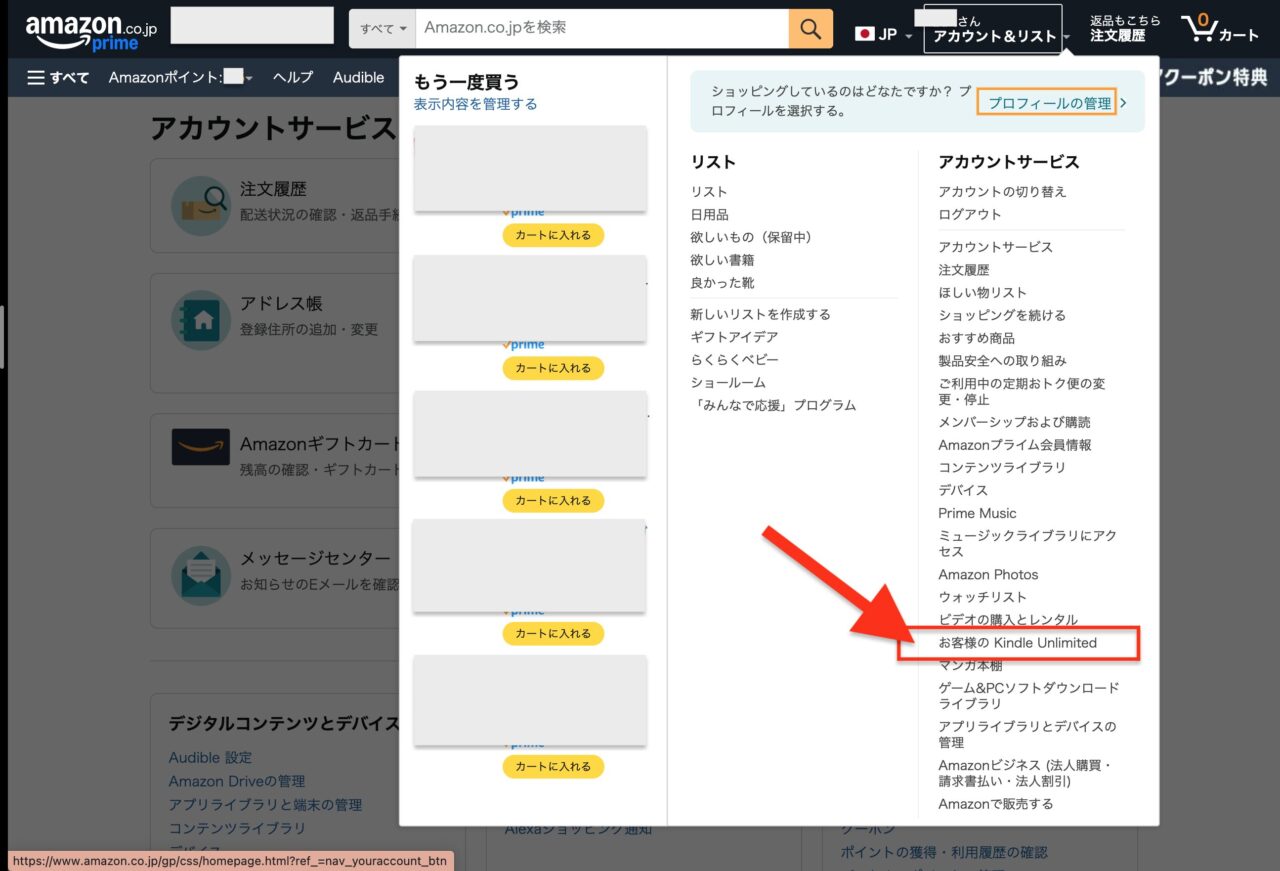Open the 日用品 list

click(x=709, y=215)
